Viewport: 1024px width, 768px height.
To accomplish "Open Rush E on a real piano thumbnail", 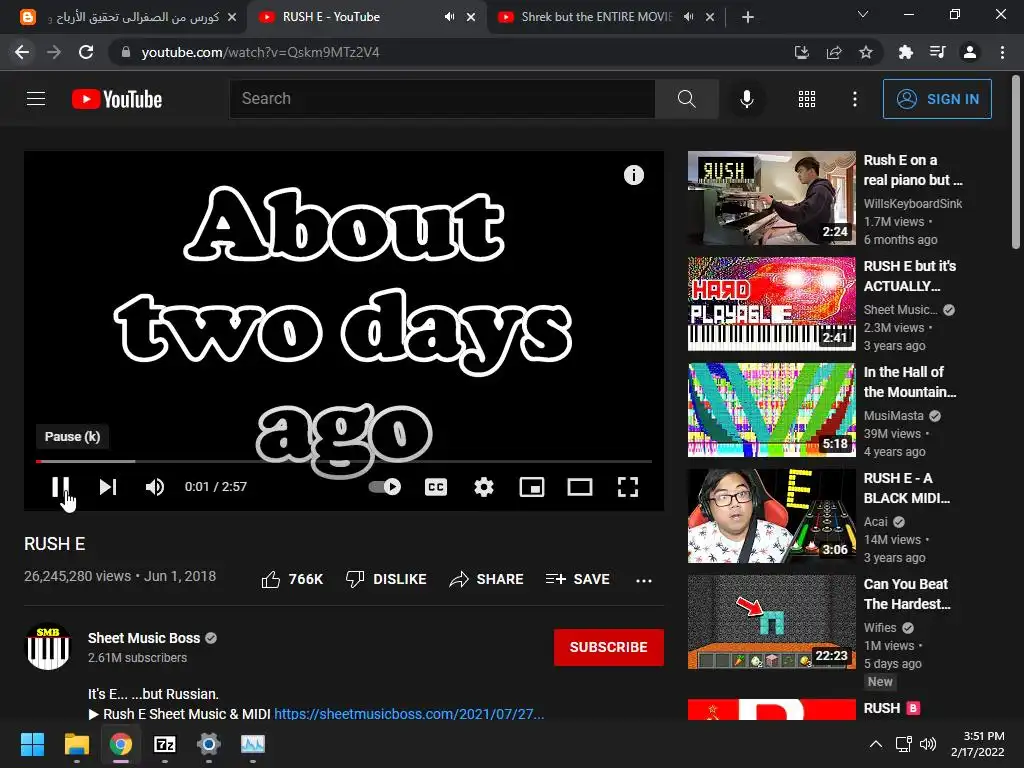I will click(771, 198).
